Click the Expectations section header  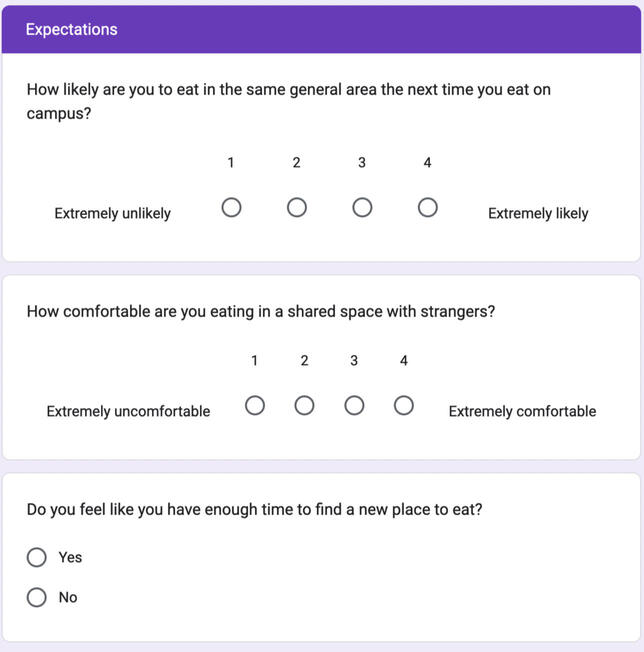coord(72,29)
